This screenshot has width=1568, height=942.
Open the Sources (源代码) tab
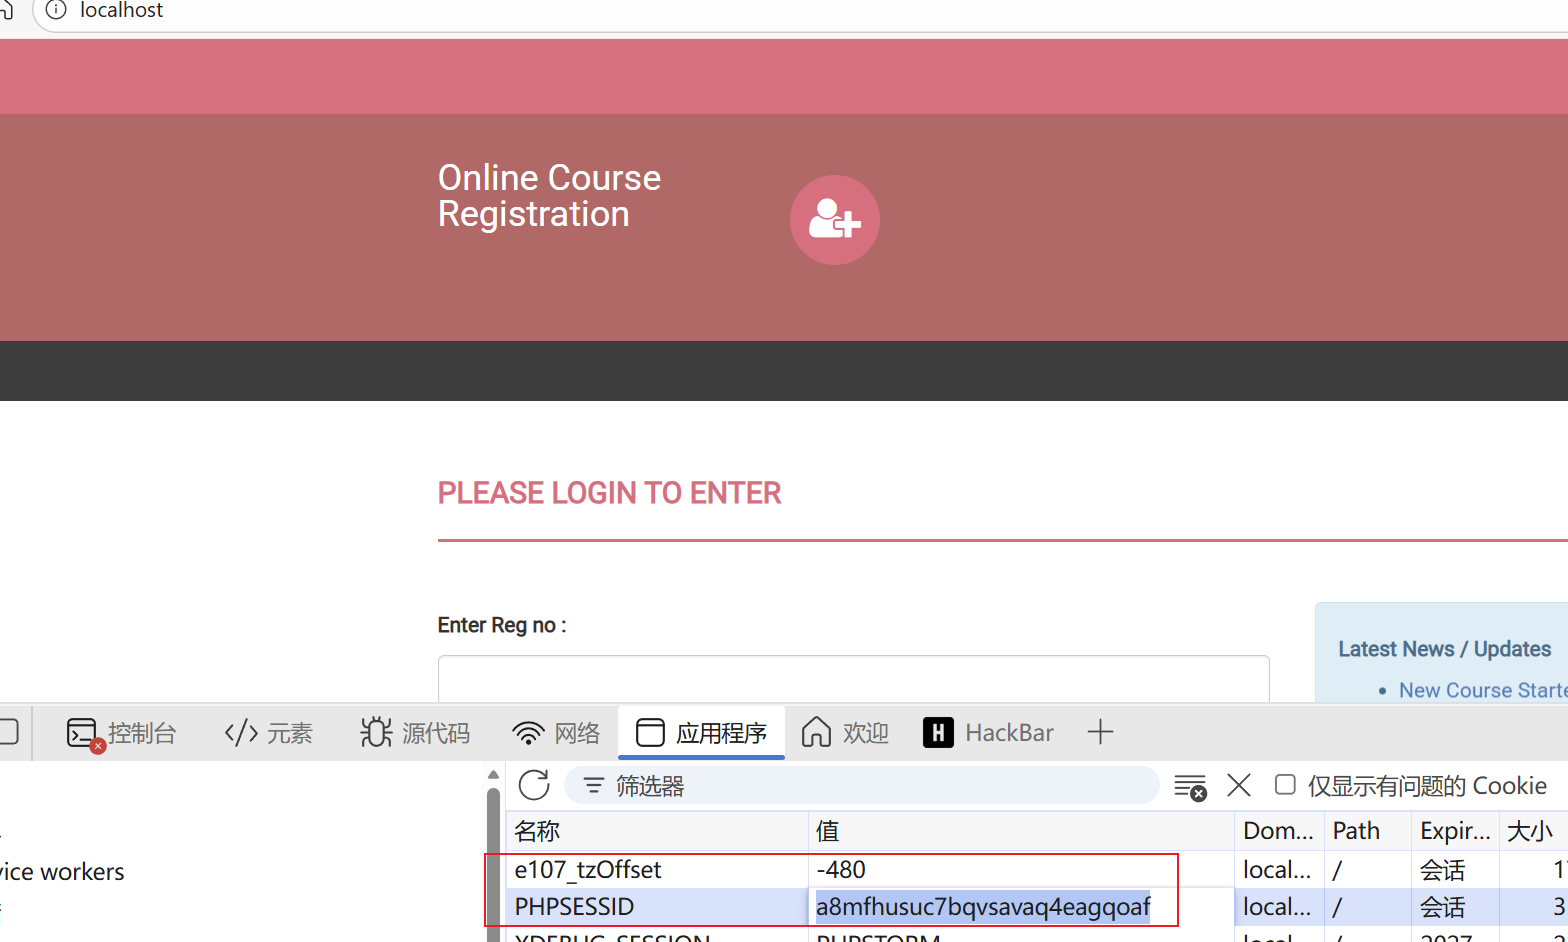point(415,733)
